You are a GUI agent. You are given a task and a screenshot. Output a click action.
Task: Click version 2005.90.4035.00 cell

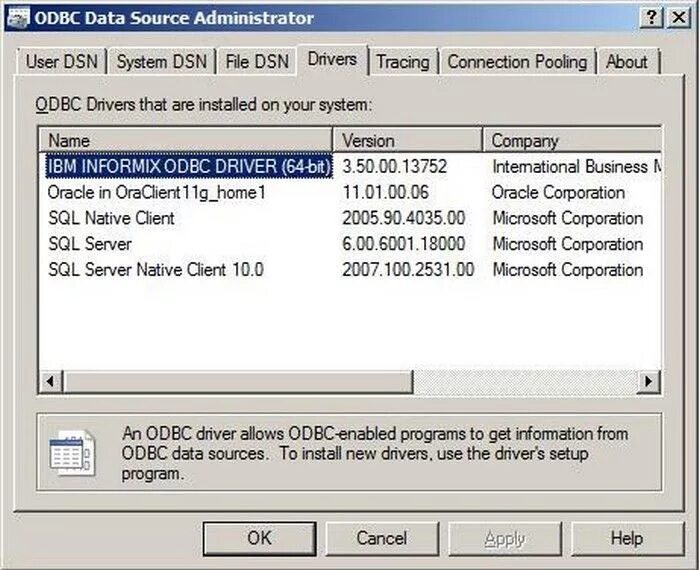pos(404,218)
